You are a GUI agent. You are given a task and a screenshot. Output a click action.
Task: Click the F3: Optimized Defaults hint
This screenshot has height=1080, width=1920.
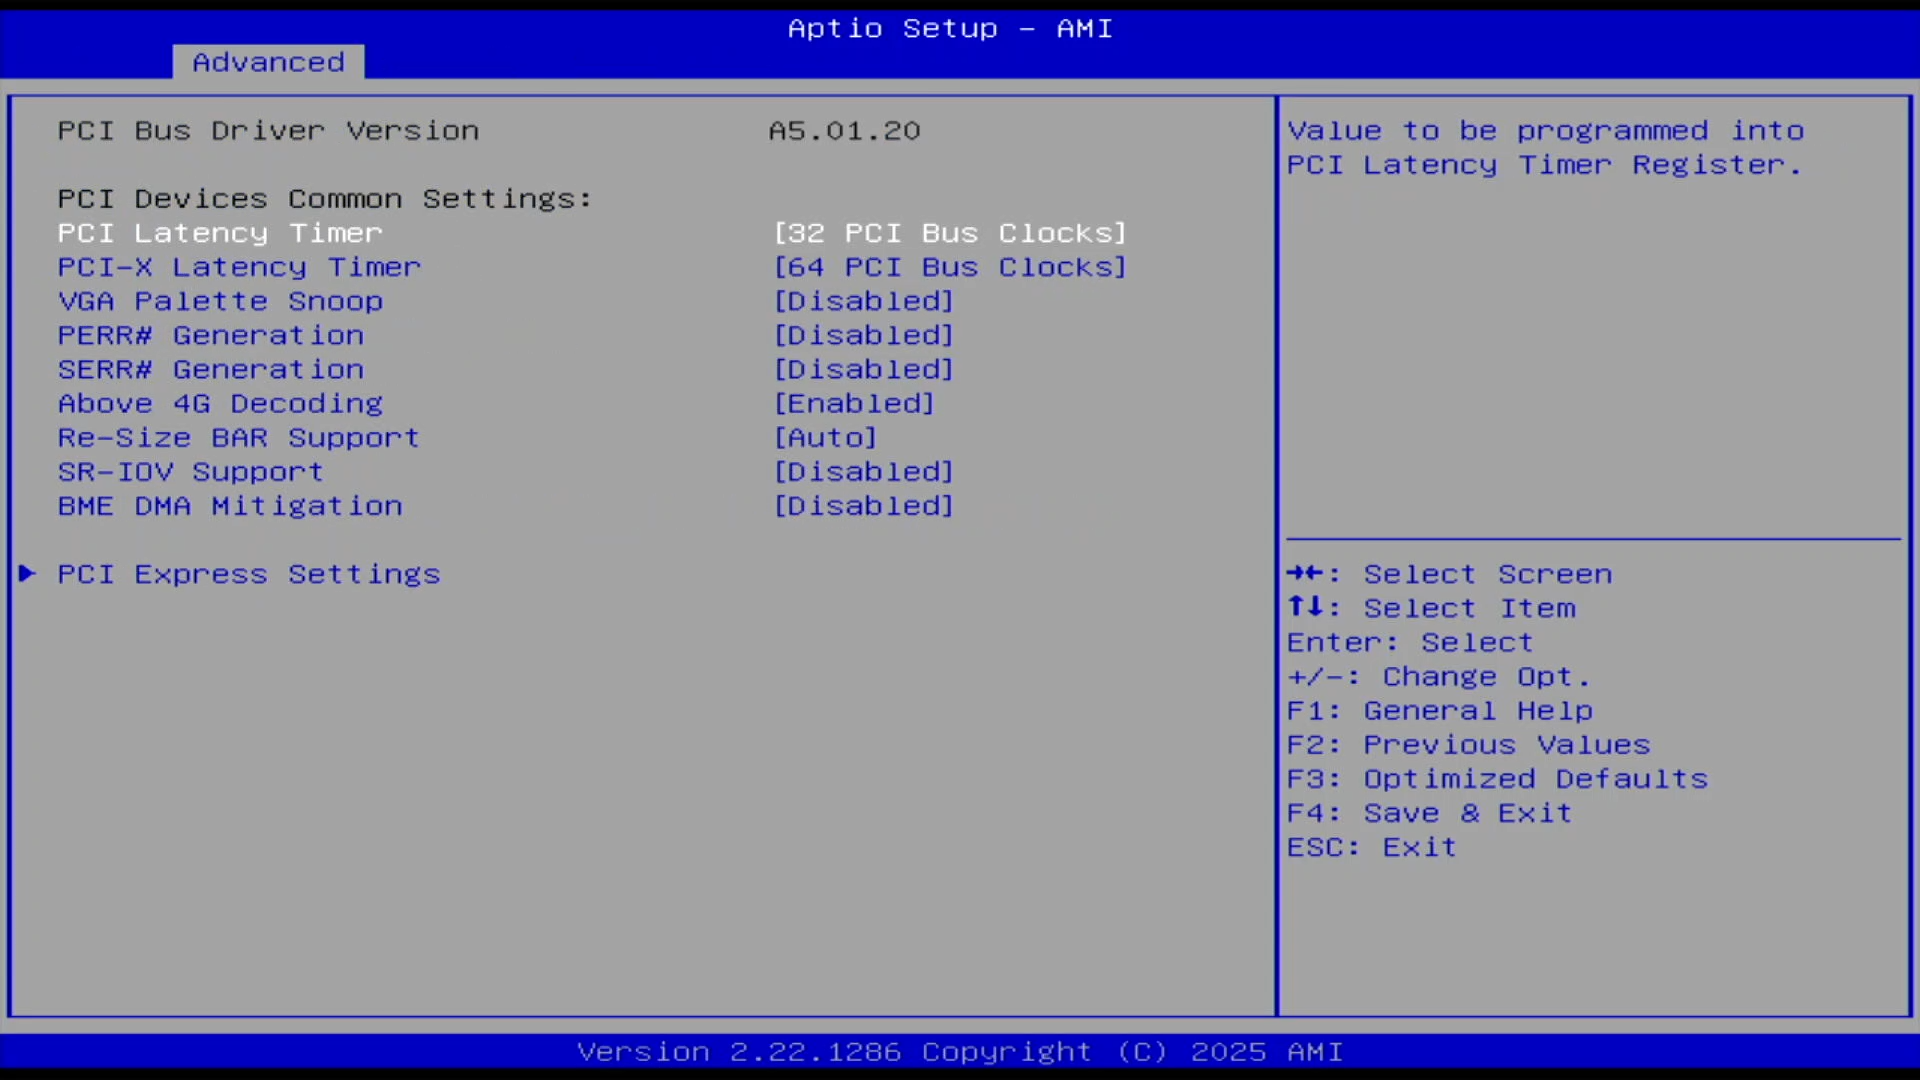click(1497, 779)
